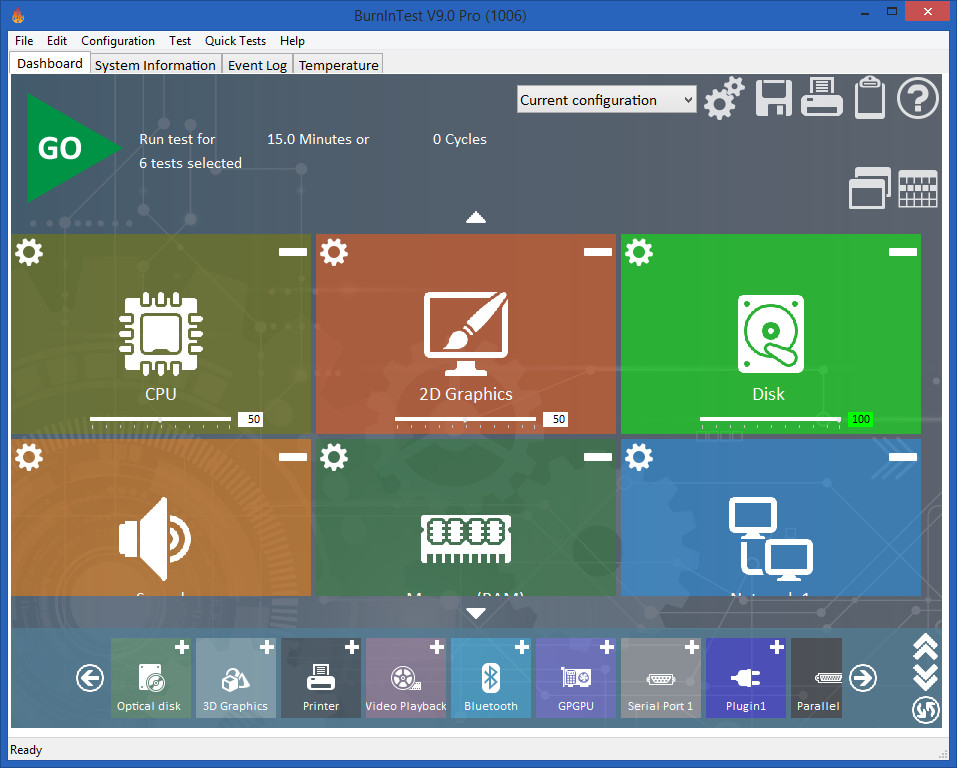Add the Optical disk test

182,647
